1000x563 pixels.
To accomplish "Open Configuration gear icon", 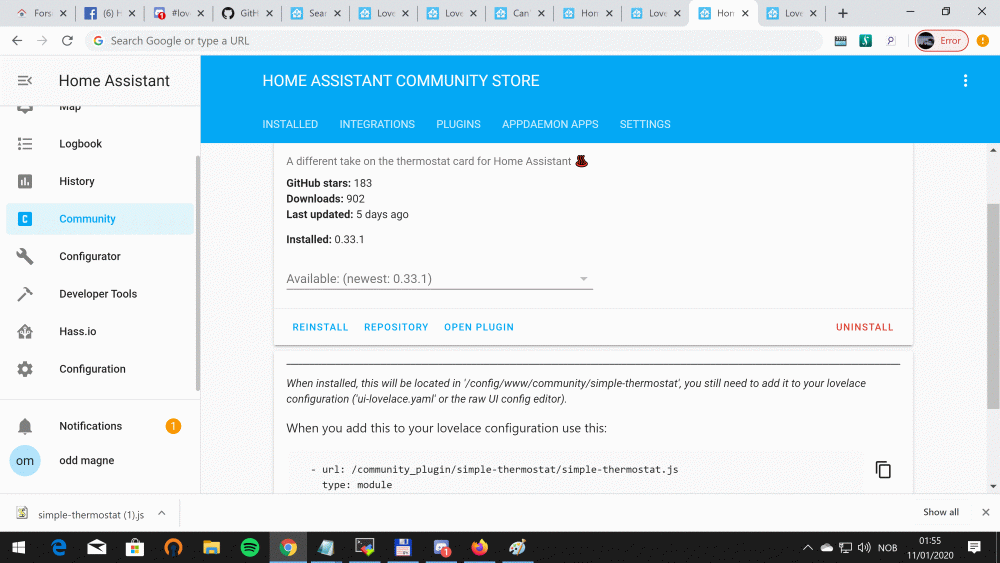I will pos(25,369).
